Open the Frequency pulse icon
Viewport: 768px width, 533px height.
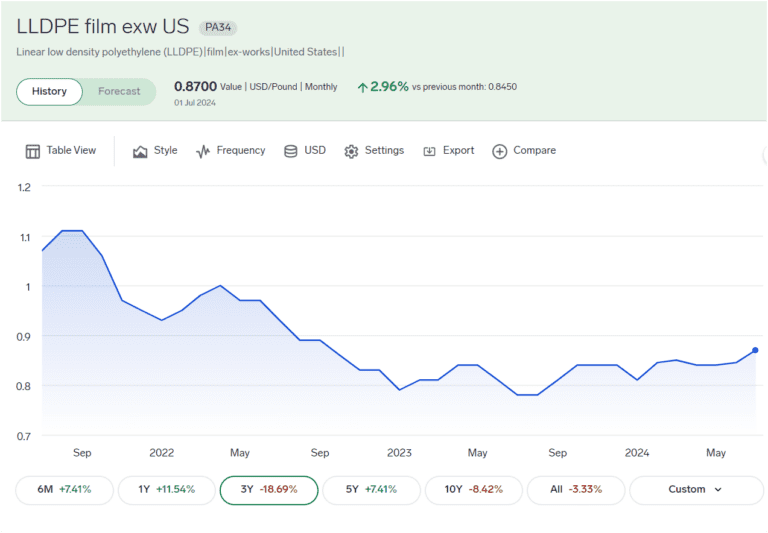click(203, 151)
